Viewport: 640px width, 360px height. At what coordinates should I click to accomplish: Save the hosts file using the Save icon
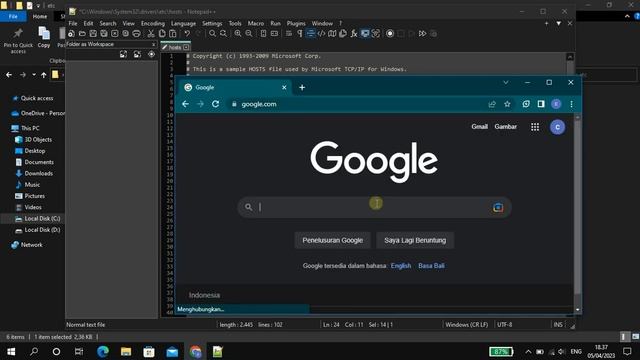tap(93, 33)
